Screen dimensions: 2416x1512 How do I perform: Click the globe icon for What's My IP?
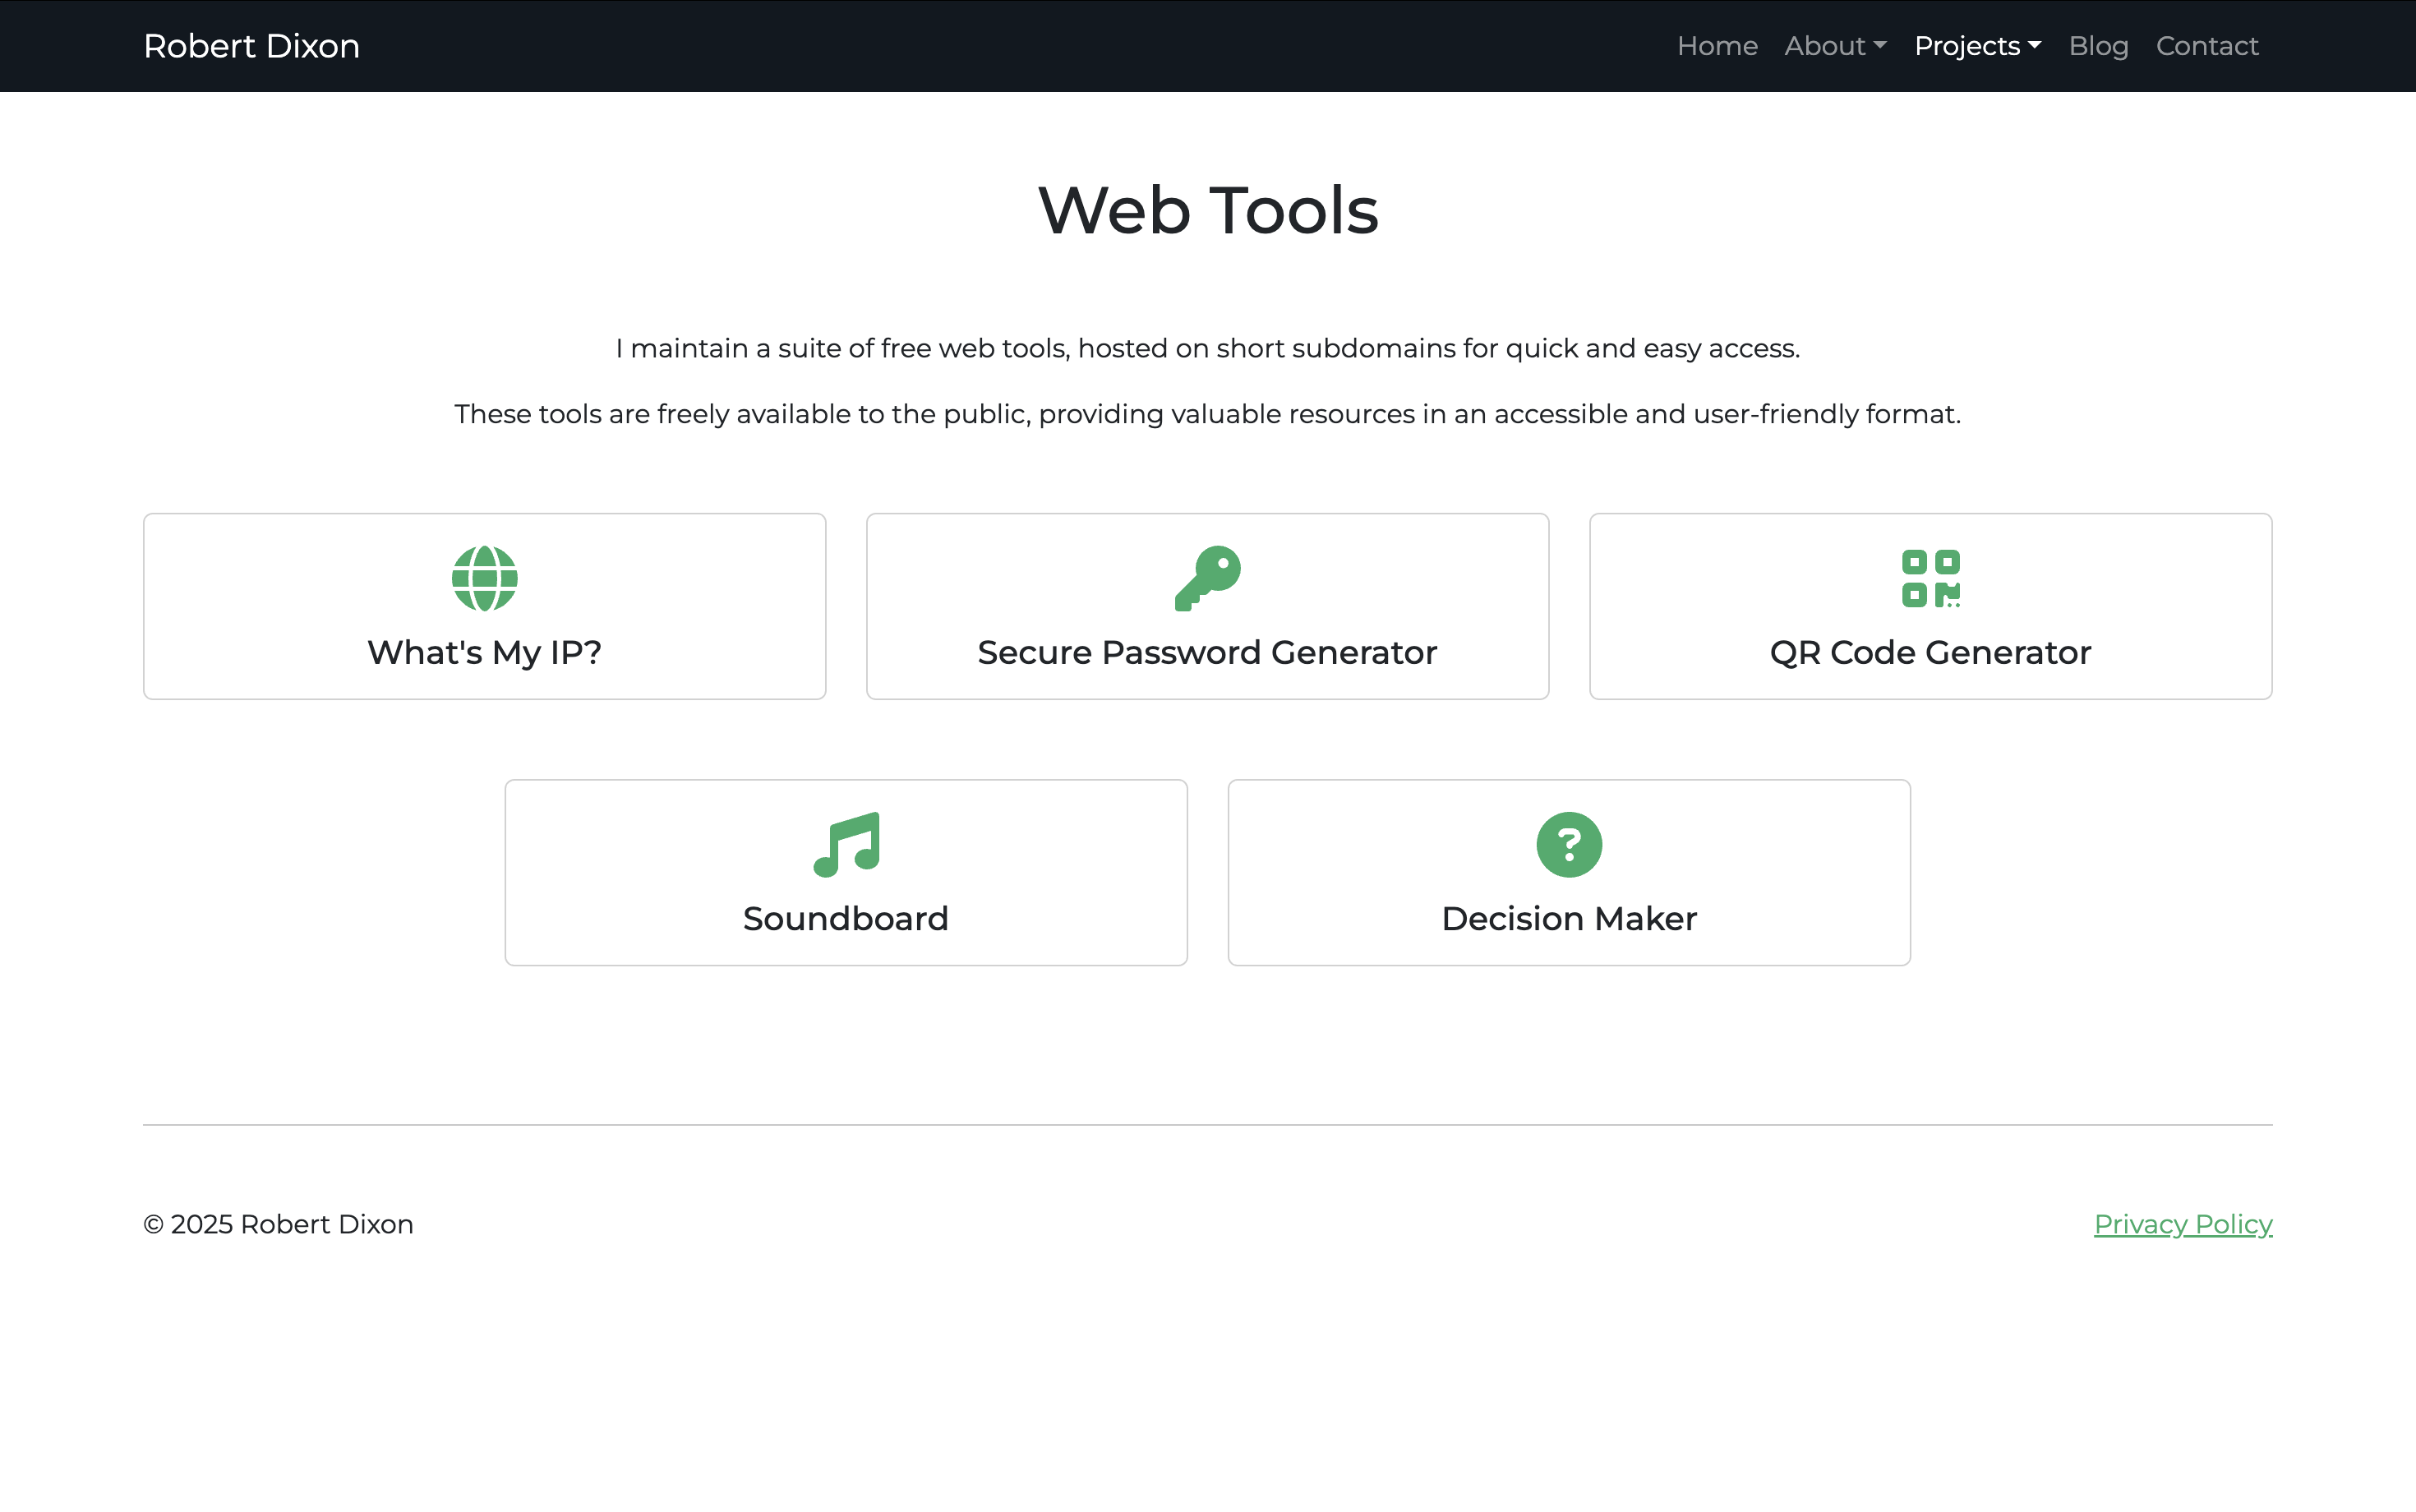484,578
